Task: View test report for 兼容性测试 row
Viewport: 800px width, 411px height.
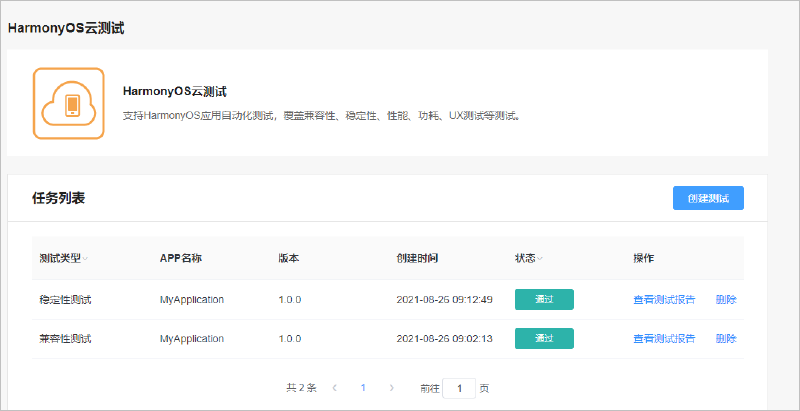Action: click(664, 339)
